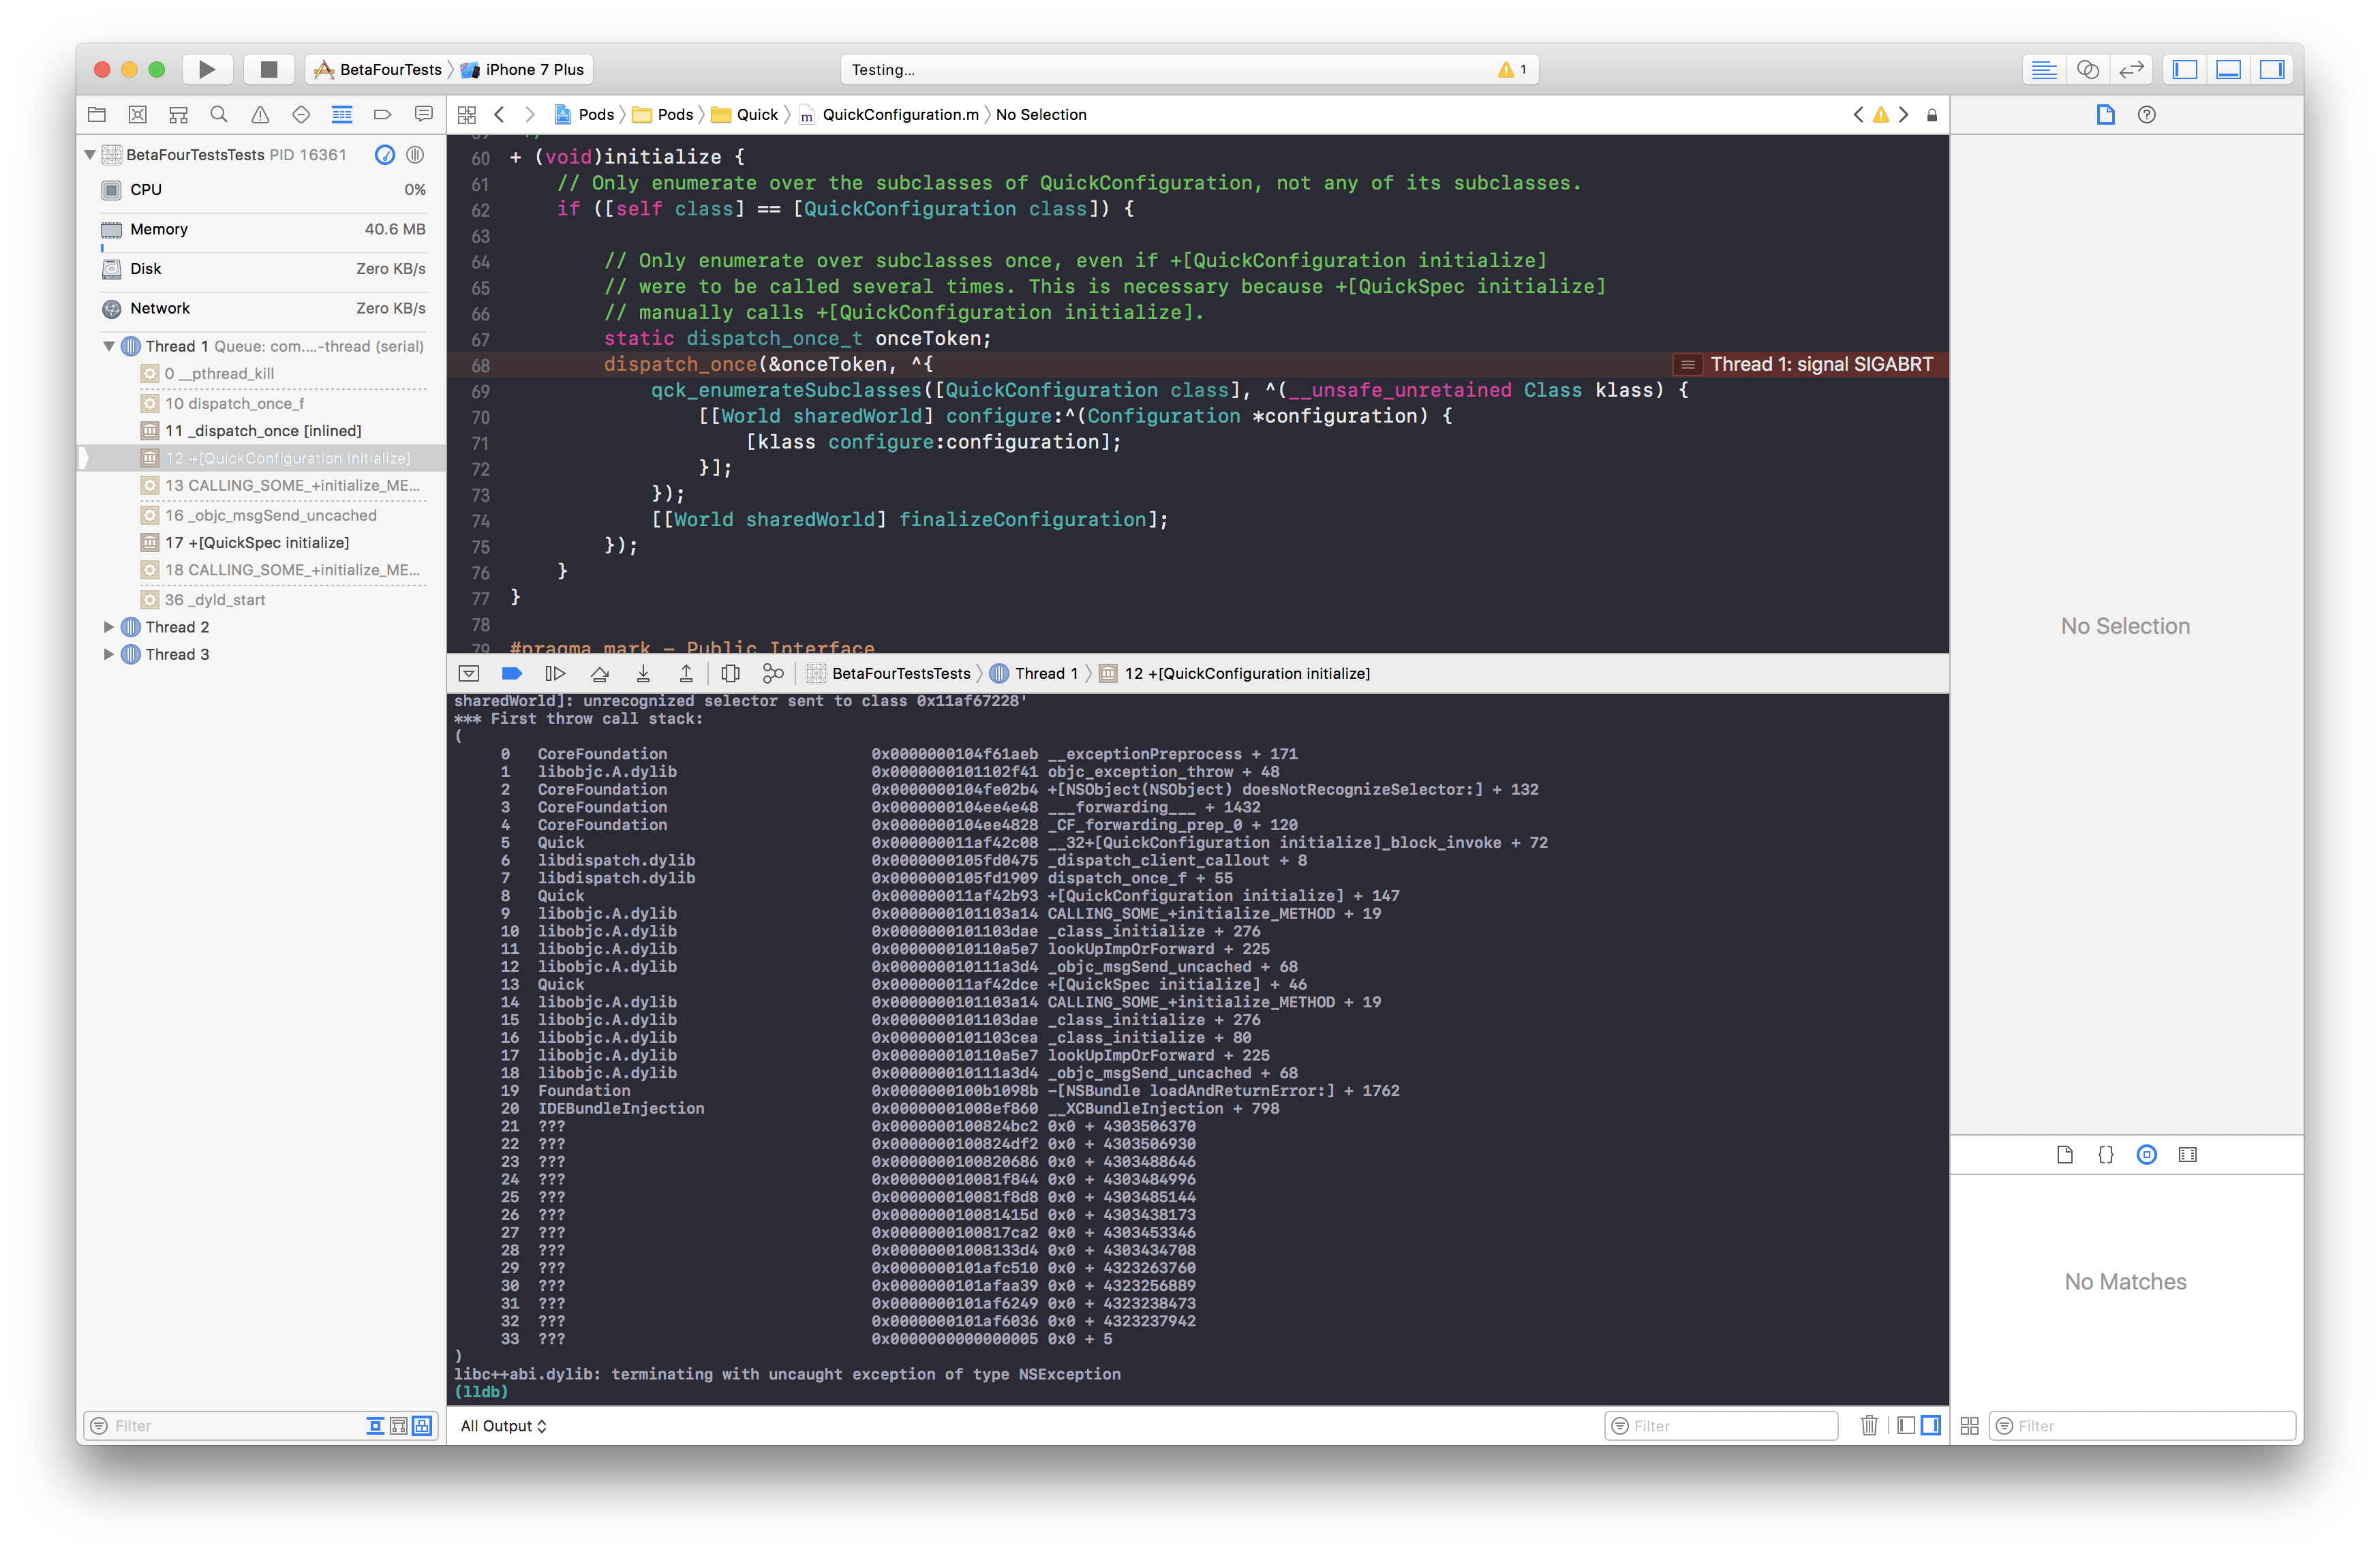
Task: Continue program execution
Action: point(555,673)
